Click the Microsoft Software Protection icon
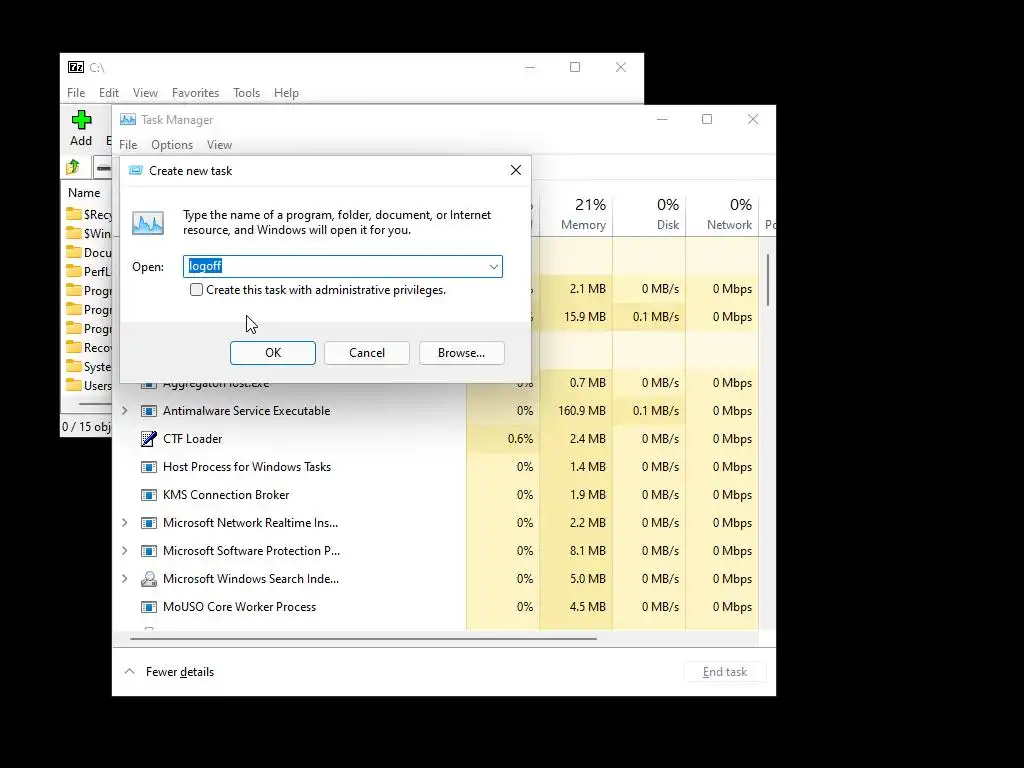This screenshot has width=1024, height=768. coord(149,551)
